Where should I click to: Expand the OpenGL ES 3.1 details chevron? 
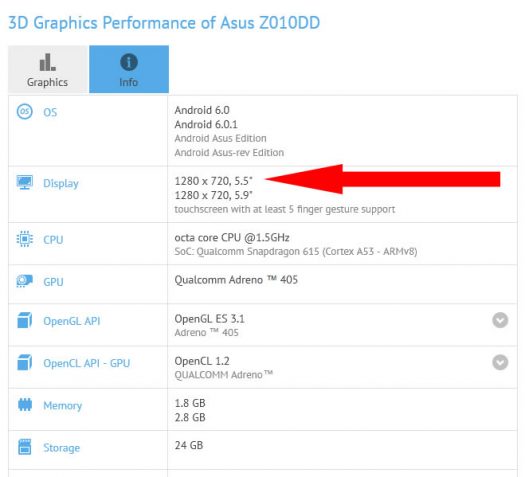click(x=500, y=320)
